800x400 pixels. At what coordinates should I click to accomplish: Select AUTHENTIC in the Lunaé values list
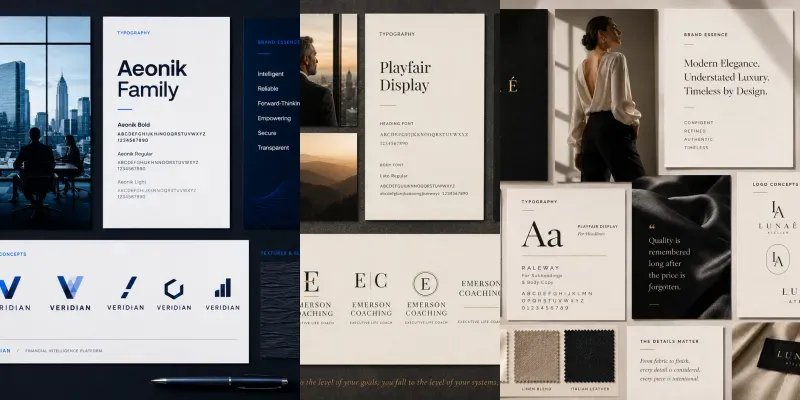pos(697,139)
